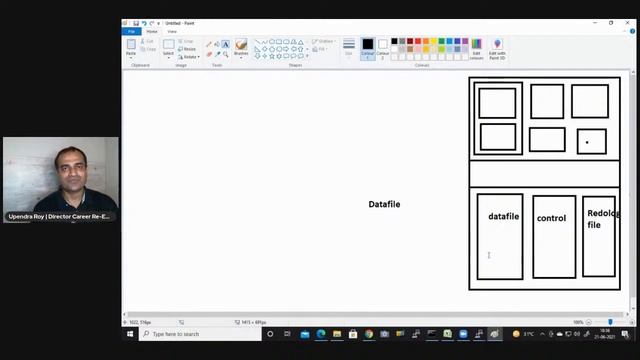Choose the Oval shape in gallery
The width and height of the screenshot is (640, 360).
(x=272, y=42)
